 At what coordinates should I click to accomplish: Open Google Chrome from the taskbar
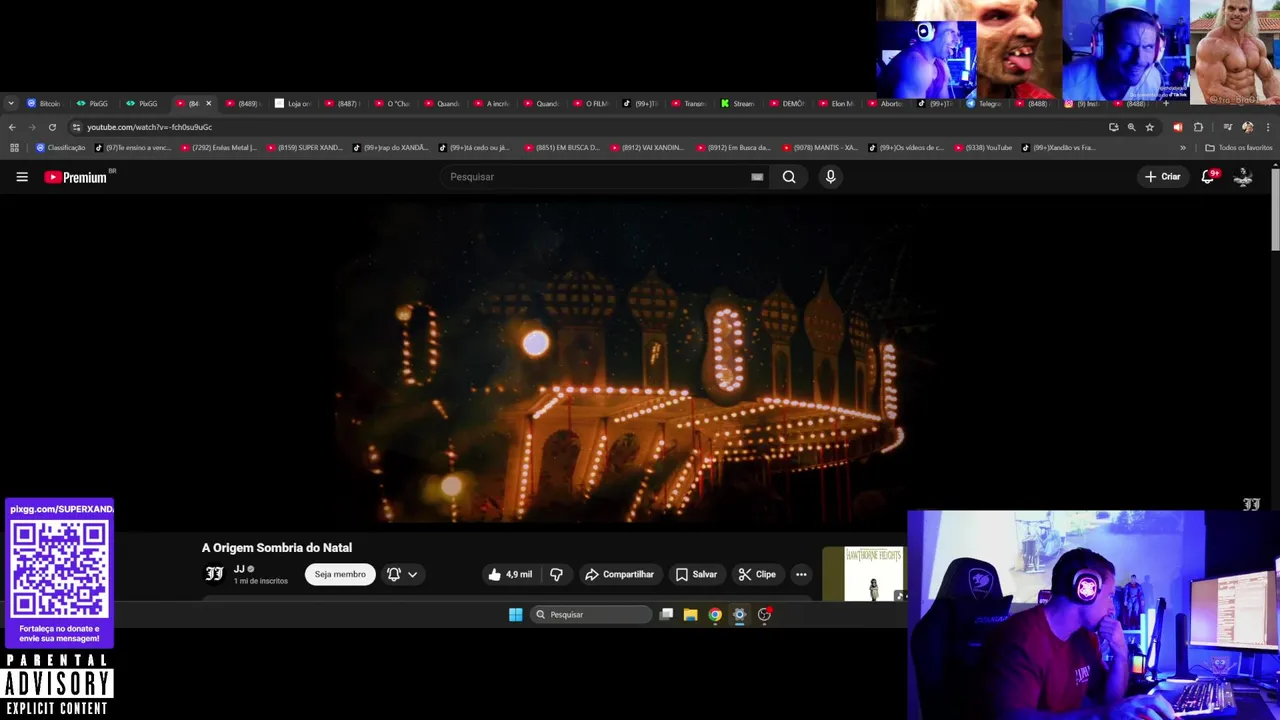[x=715, y=615]
